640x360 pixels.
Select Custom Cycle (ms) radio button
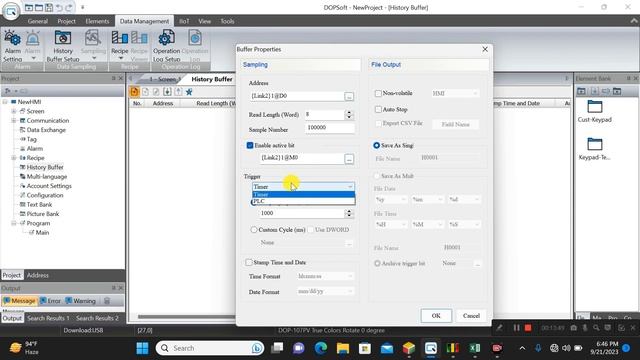(254, 230)
